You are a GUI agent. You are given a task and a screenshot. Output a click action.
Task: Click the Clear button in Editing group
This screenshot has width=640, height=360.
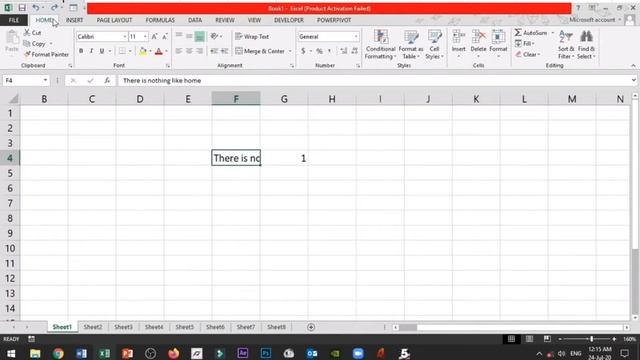pyautogui.click(x=528, y=54)
